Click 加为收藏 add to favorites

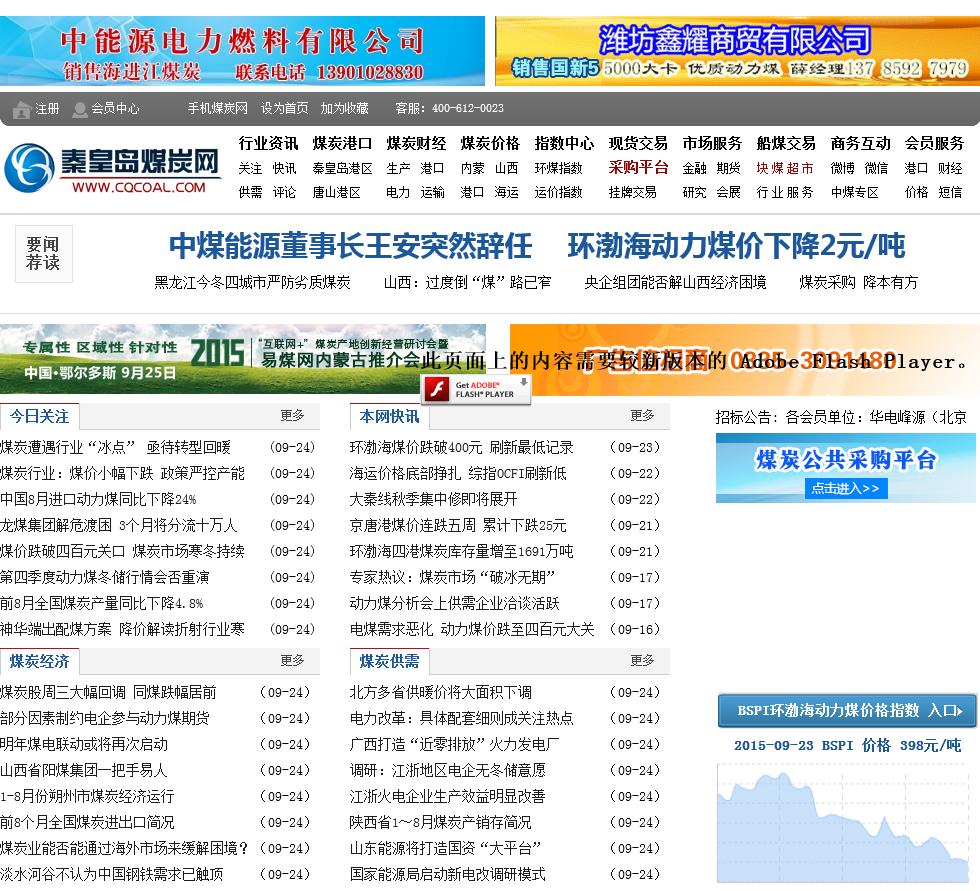[344, 109]
